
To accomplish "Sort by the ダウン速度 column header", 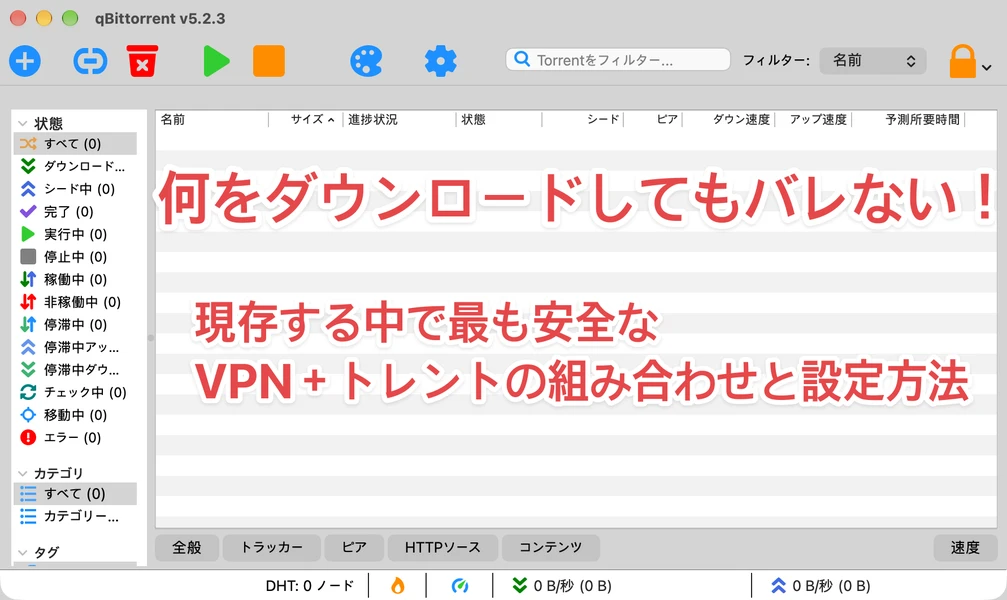I will 729,119.
